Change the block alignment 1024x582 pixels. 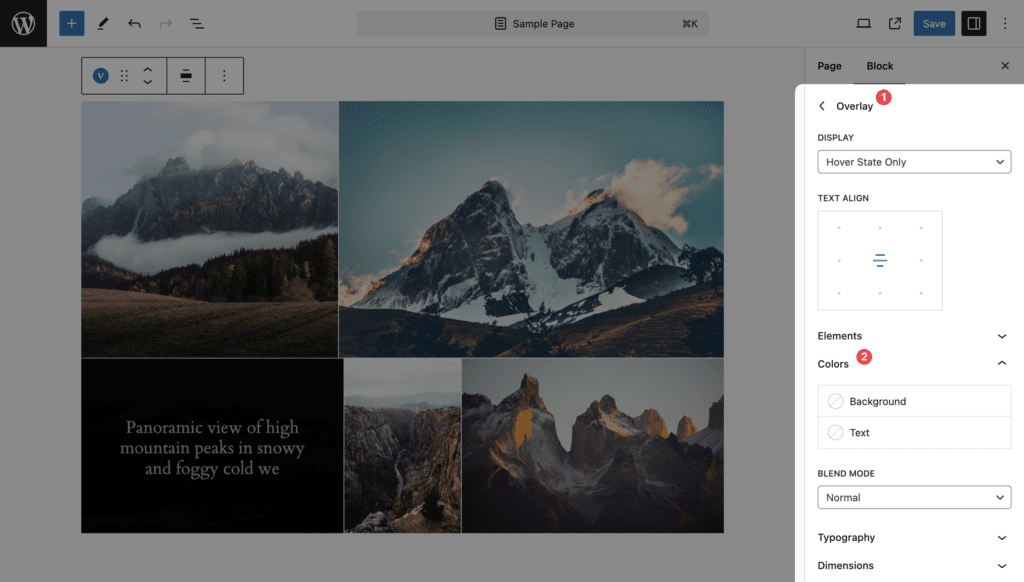(x=186, y=76)
